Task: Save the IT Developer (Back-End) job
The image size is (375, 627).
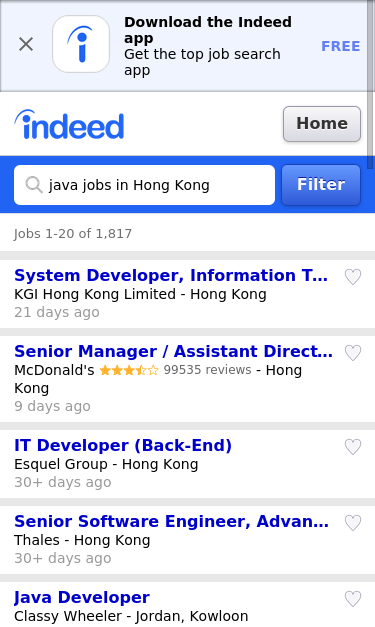Action: [353, 447]
